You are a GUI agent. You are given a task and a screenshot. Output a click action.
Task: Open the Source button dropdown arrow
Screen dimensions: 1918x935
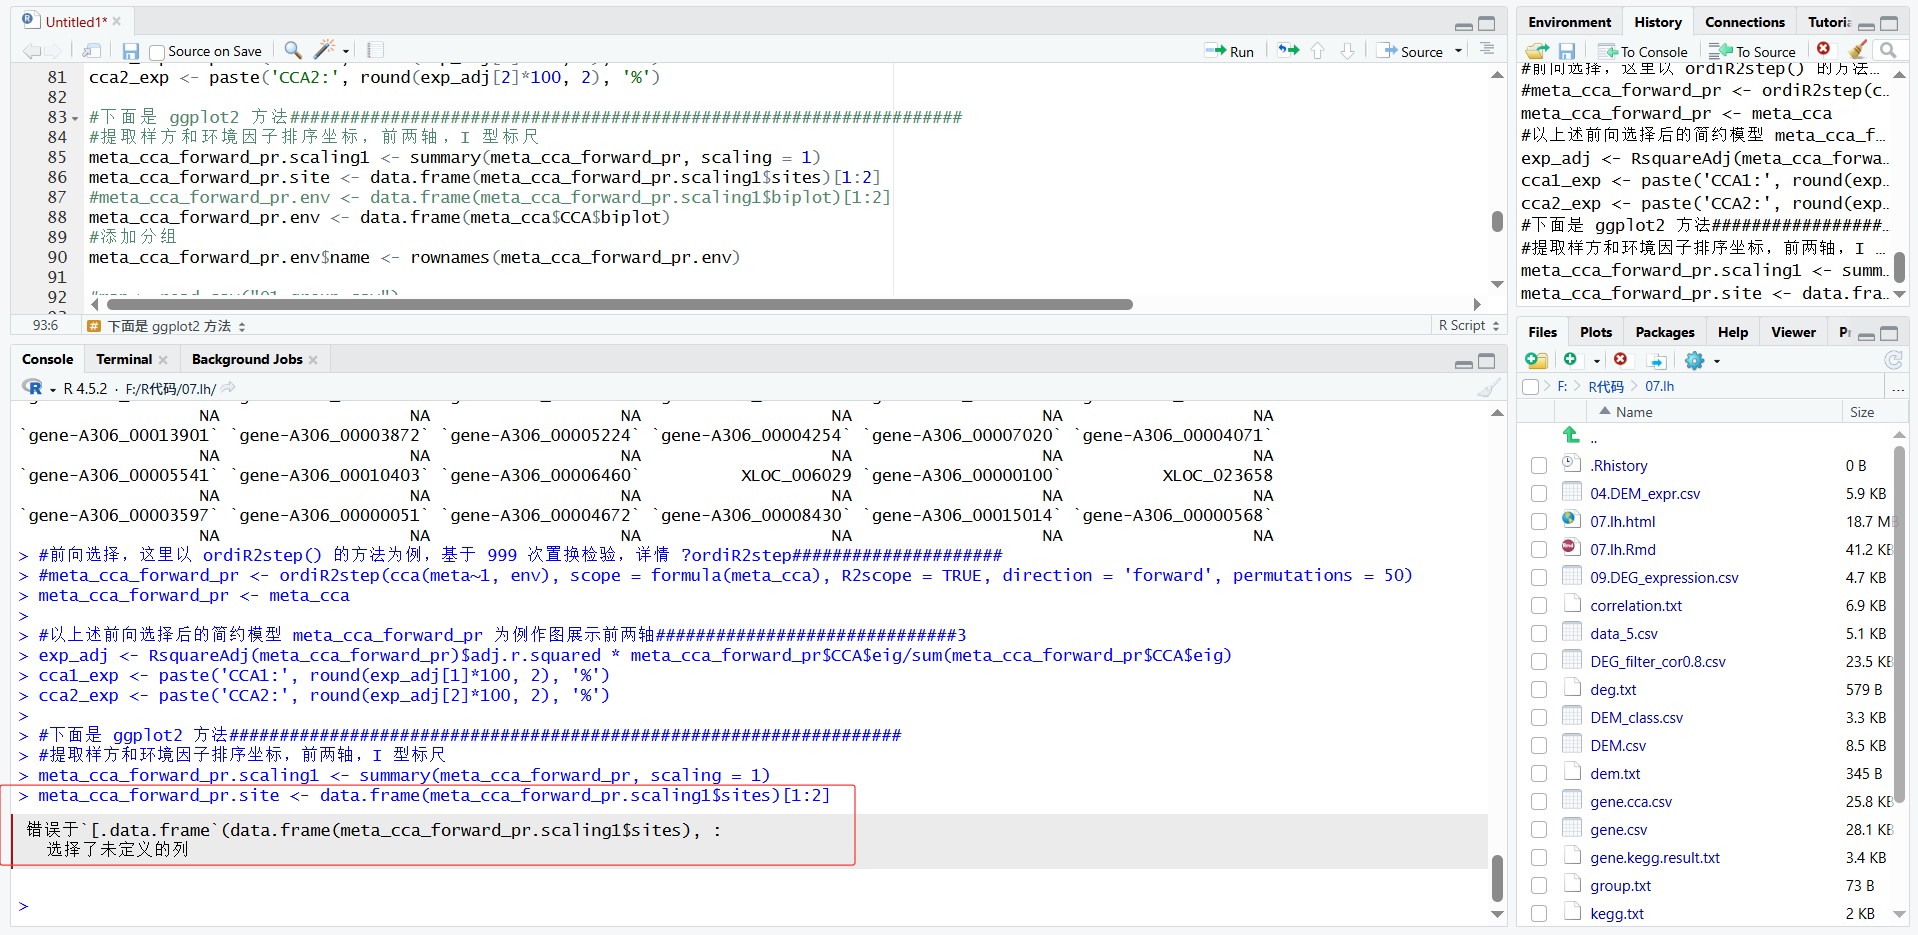(1457, 51)
